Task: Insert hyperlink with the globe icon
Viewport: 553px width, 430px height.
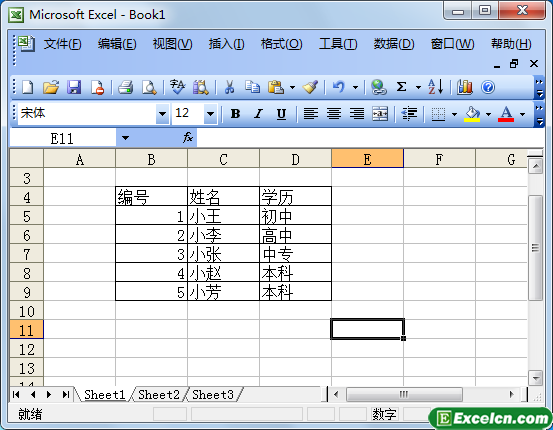Action: click(379, 87)
